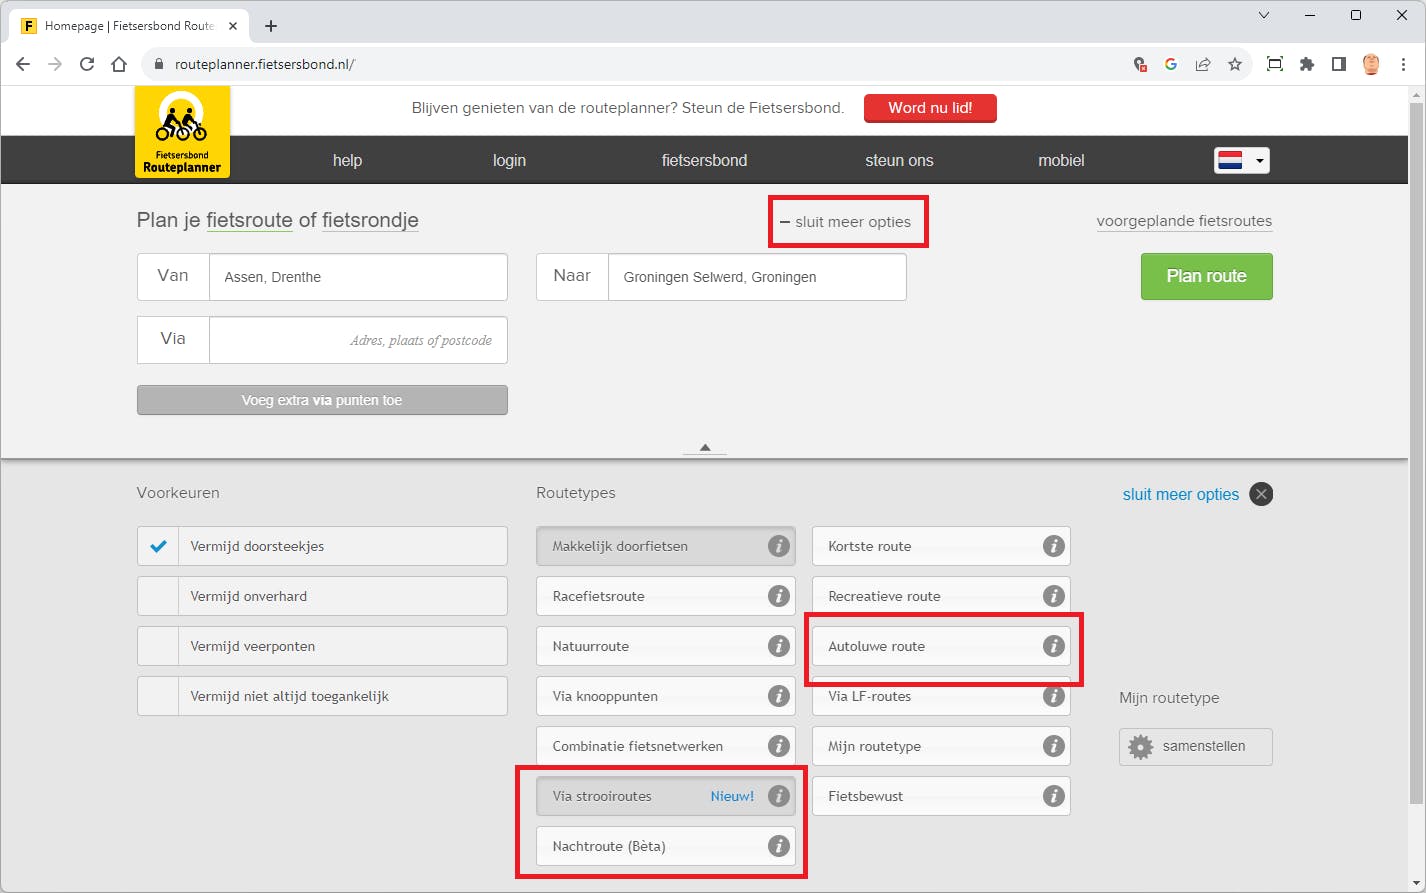1426x893 pixels.
Task: Click the Google icon in address bar
Action: tap(1171, 64)
